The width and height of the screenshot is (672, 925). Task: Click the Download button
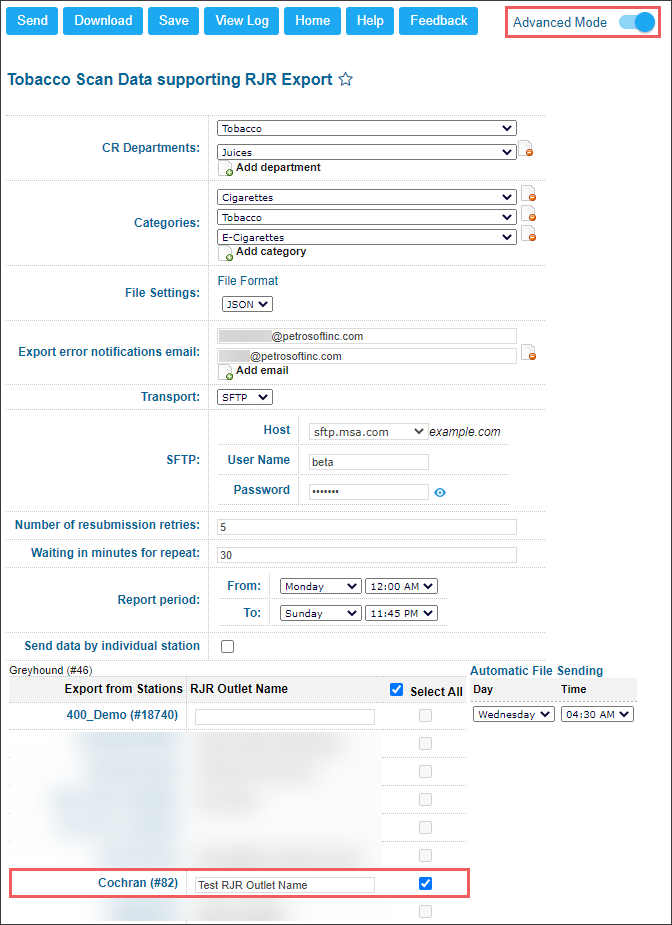point(103,21)
